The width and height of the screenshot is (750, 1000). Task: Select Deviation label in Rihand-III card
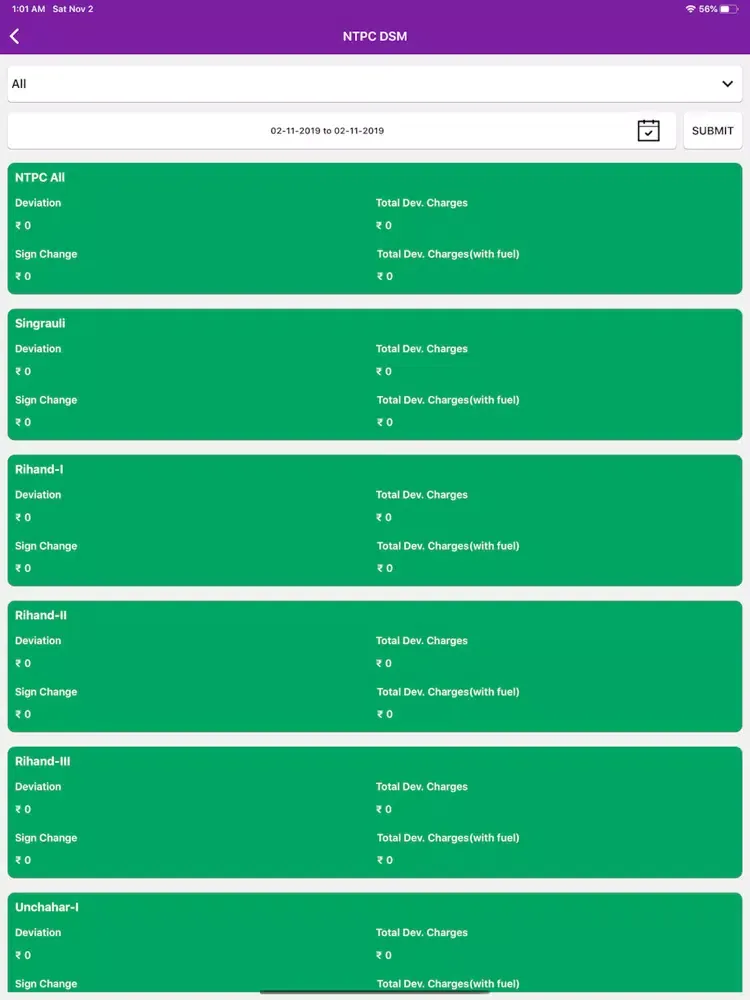pos(38,787)
